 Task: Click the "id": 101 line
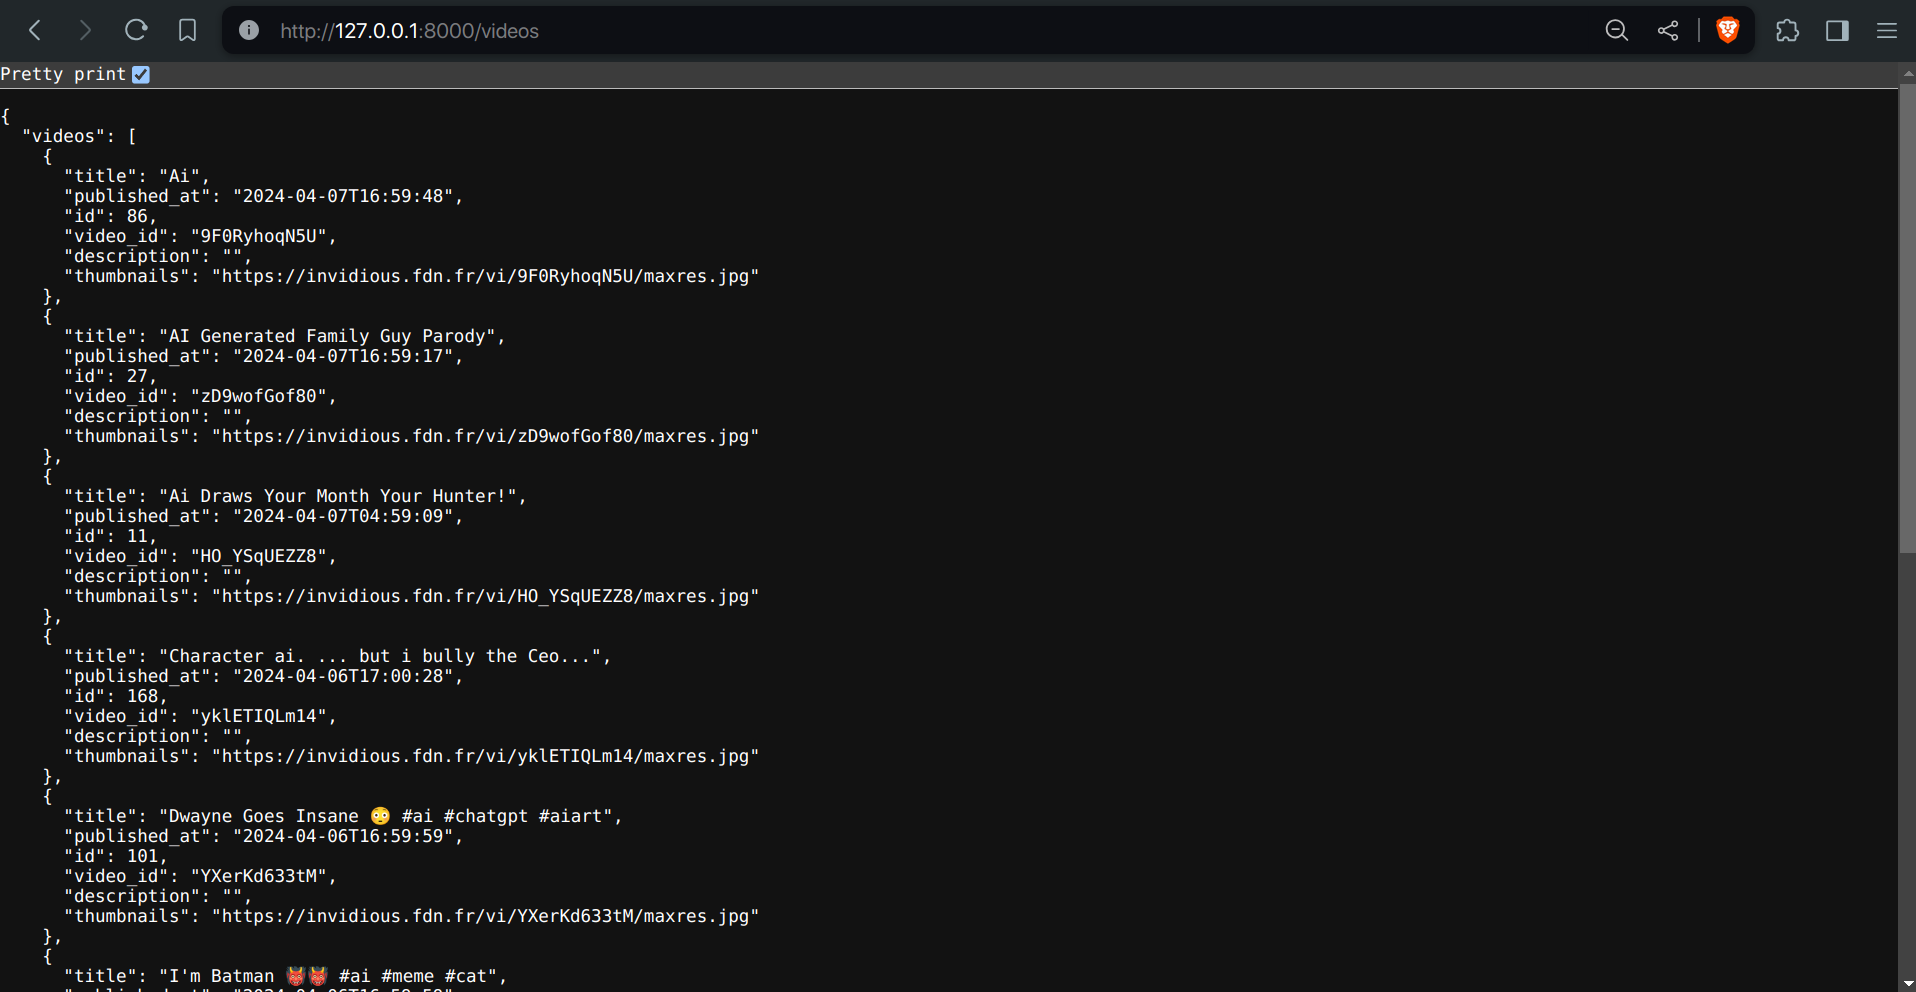(x=116, y=856)
